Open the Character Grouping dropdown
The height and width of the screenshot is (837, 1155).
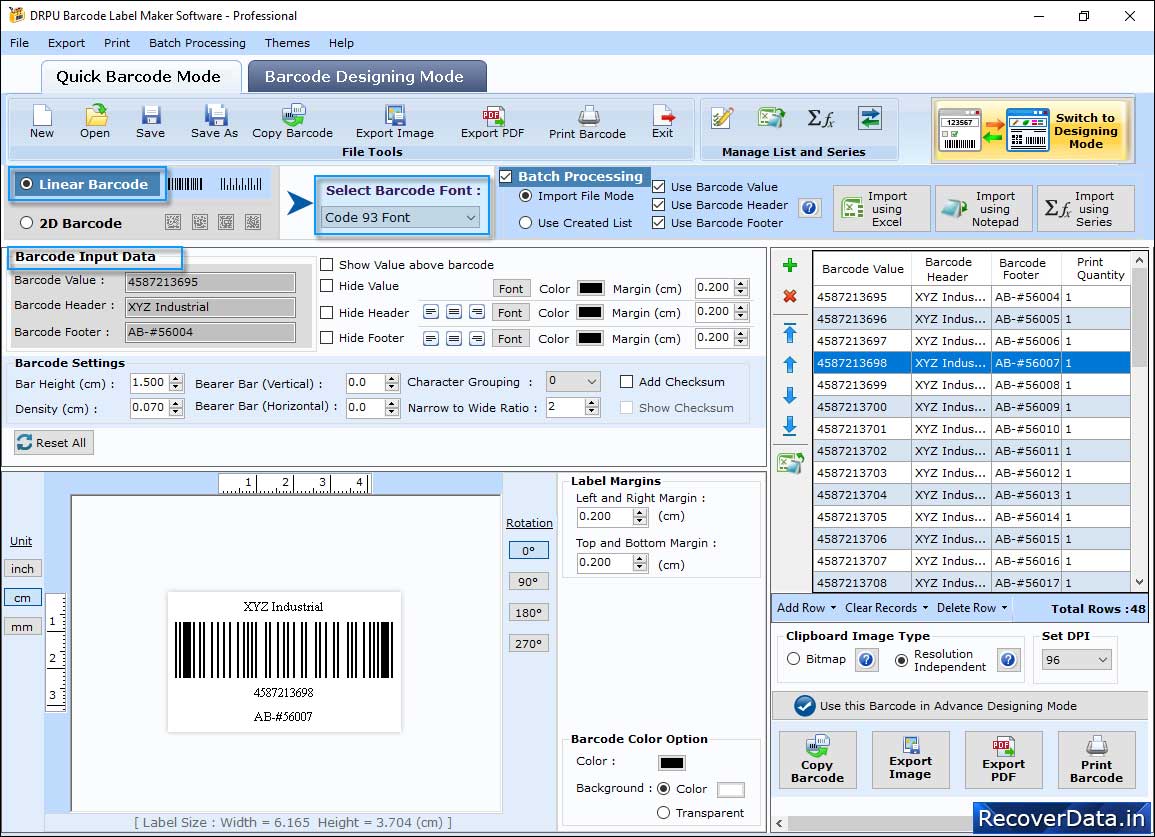click(x=573, y=381)
